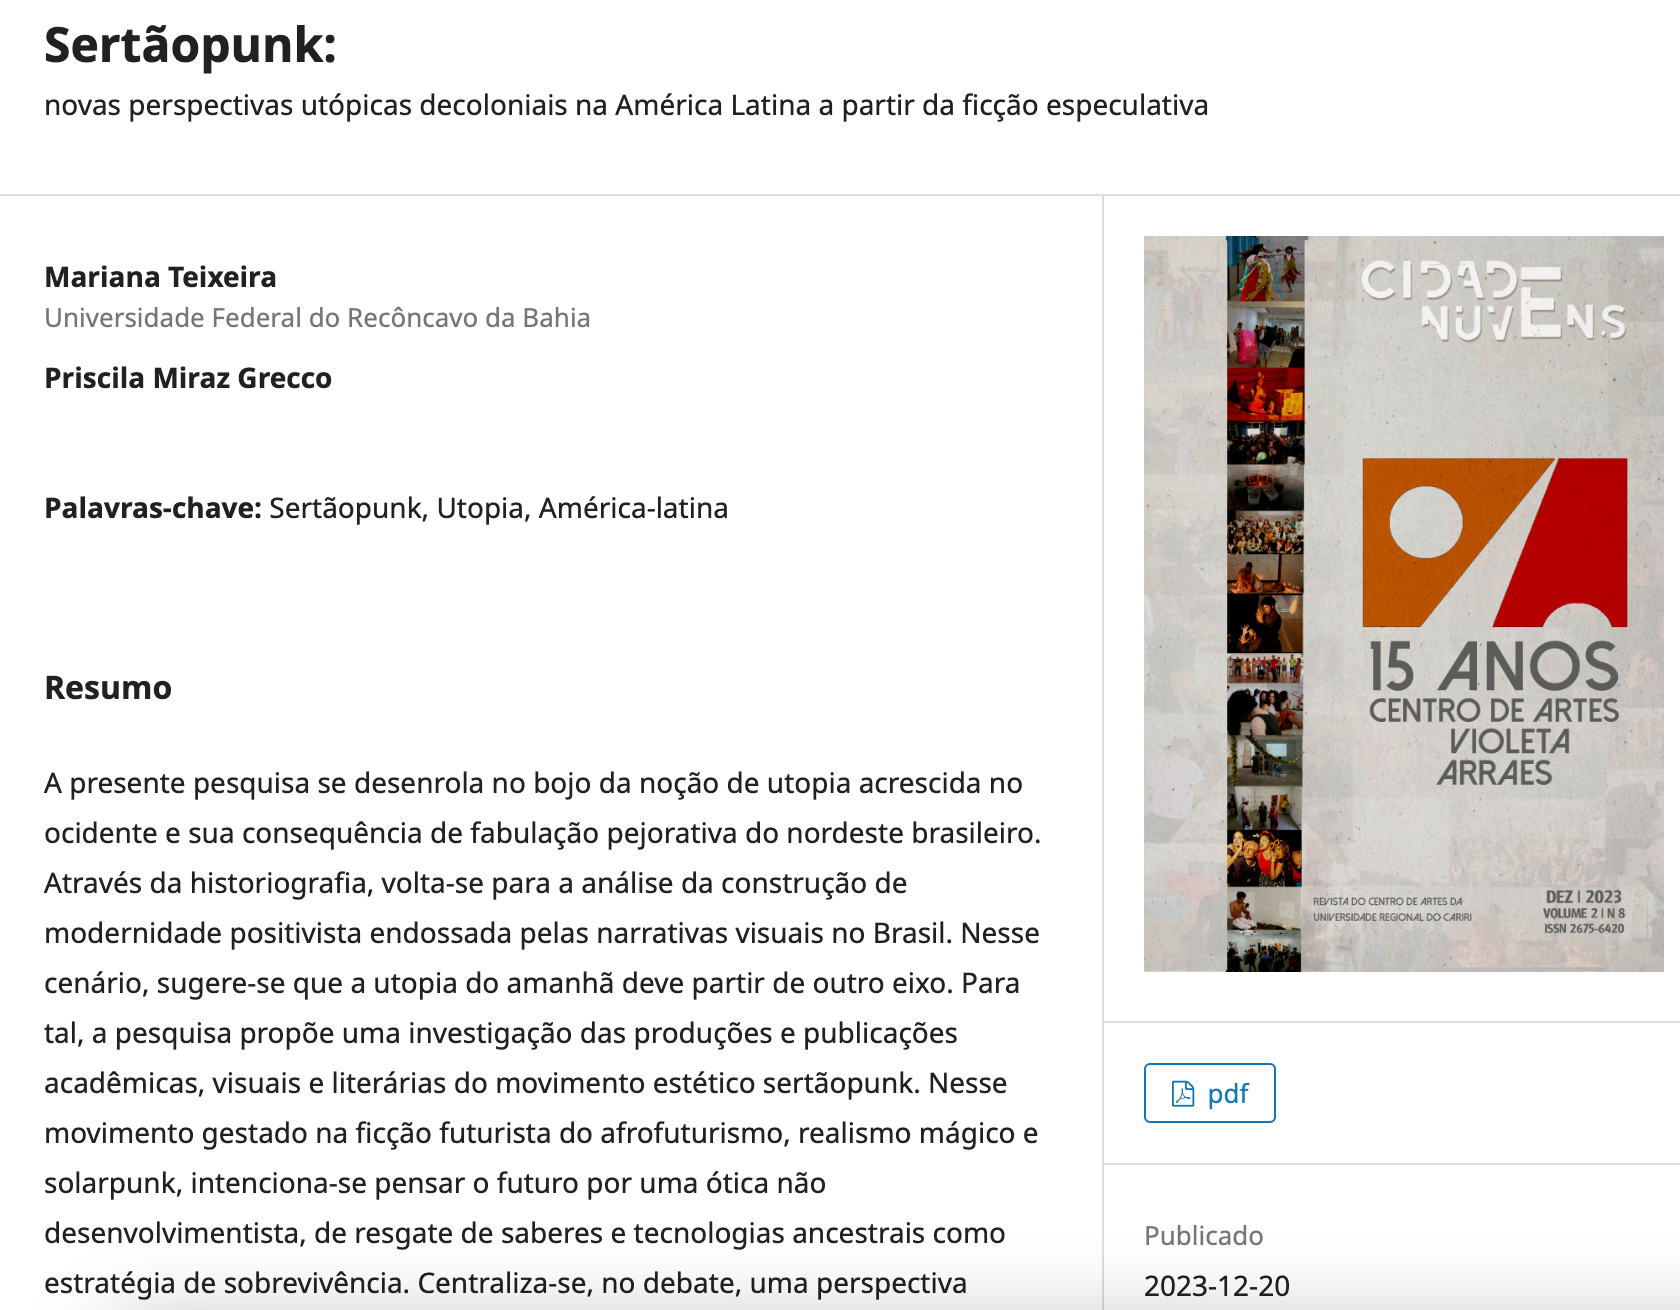Viewport: 1680px width, 1310px height.
Task: Click Centro de Artes Violeta Arraes text
Action: click(x=1494, y=742)
